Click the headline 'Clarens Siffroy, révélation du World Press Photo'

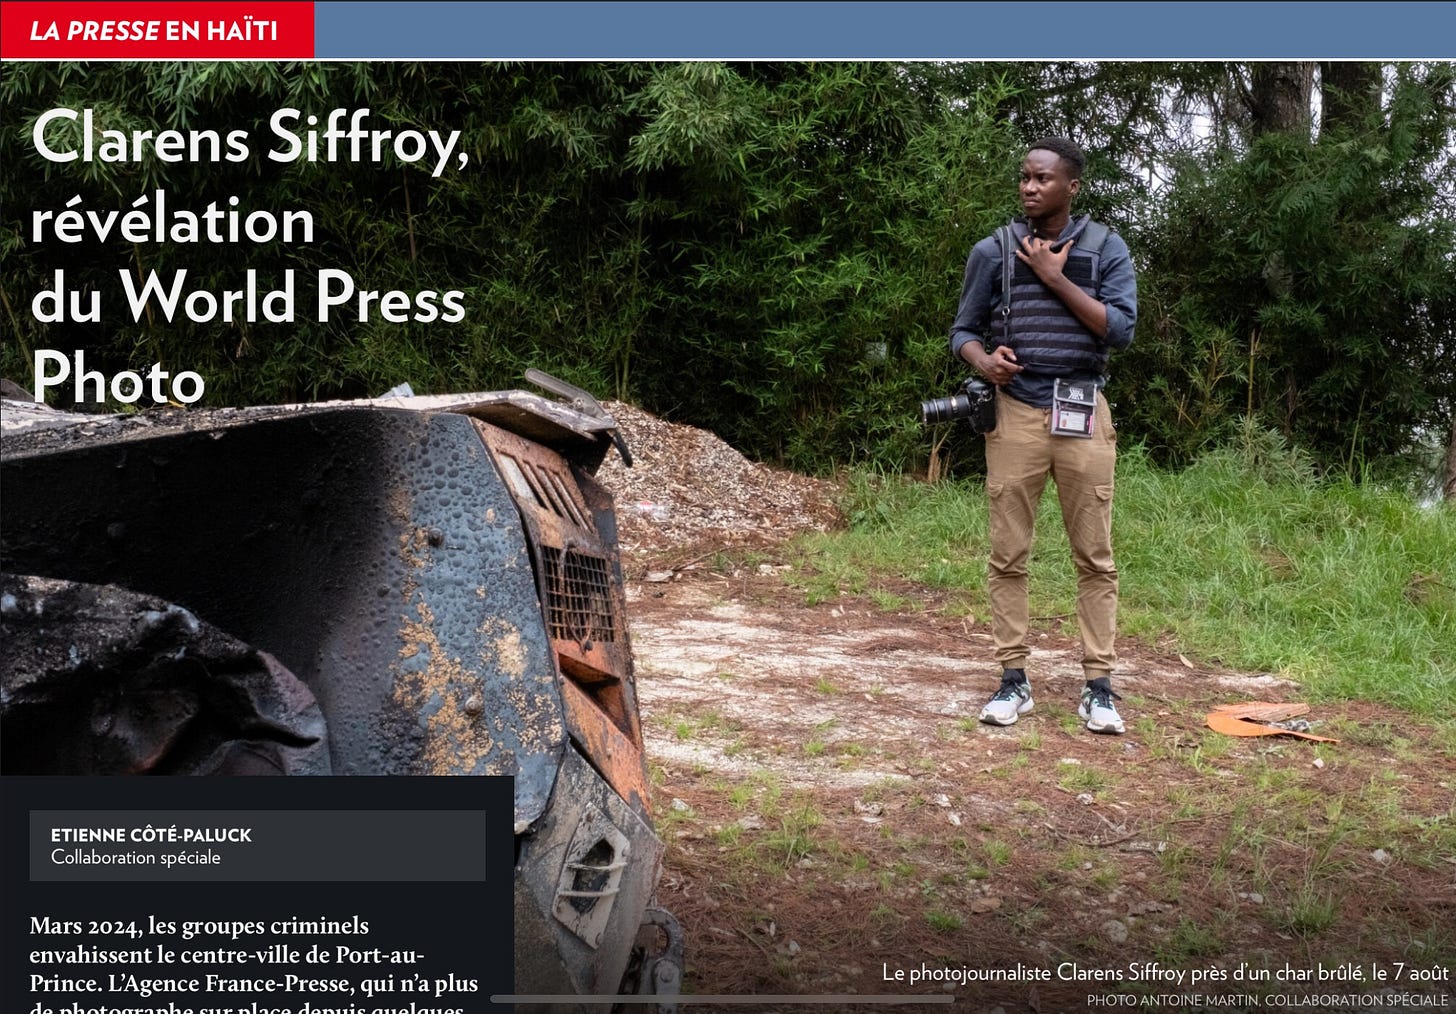coord(249,259)
